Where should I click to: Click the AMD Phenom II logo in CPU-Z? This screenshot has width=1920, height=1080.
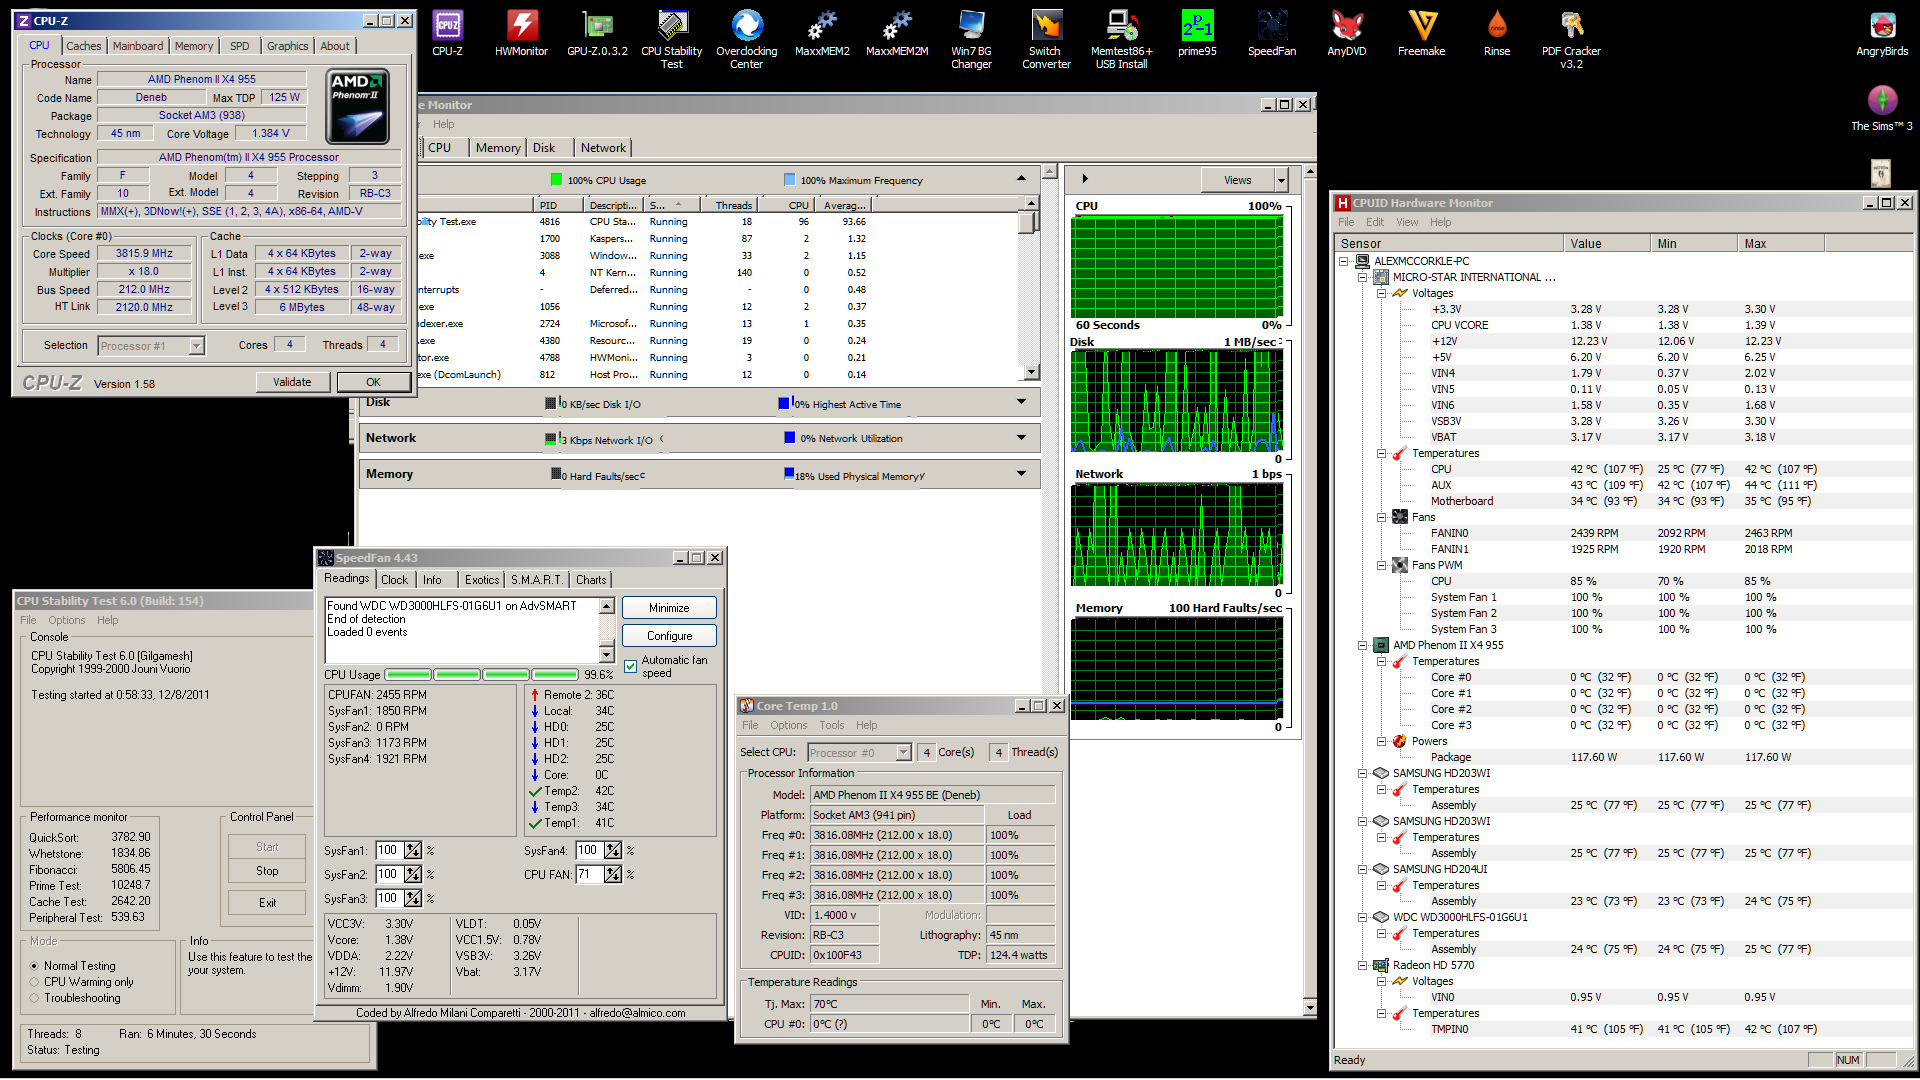click(357, 106)
